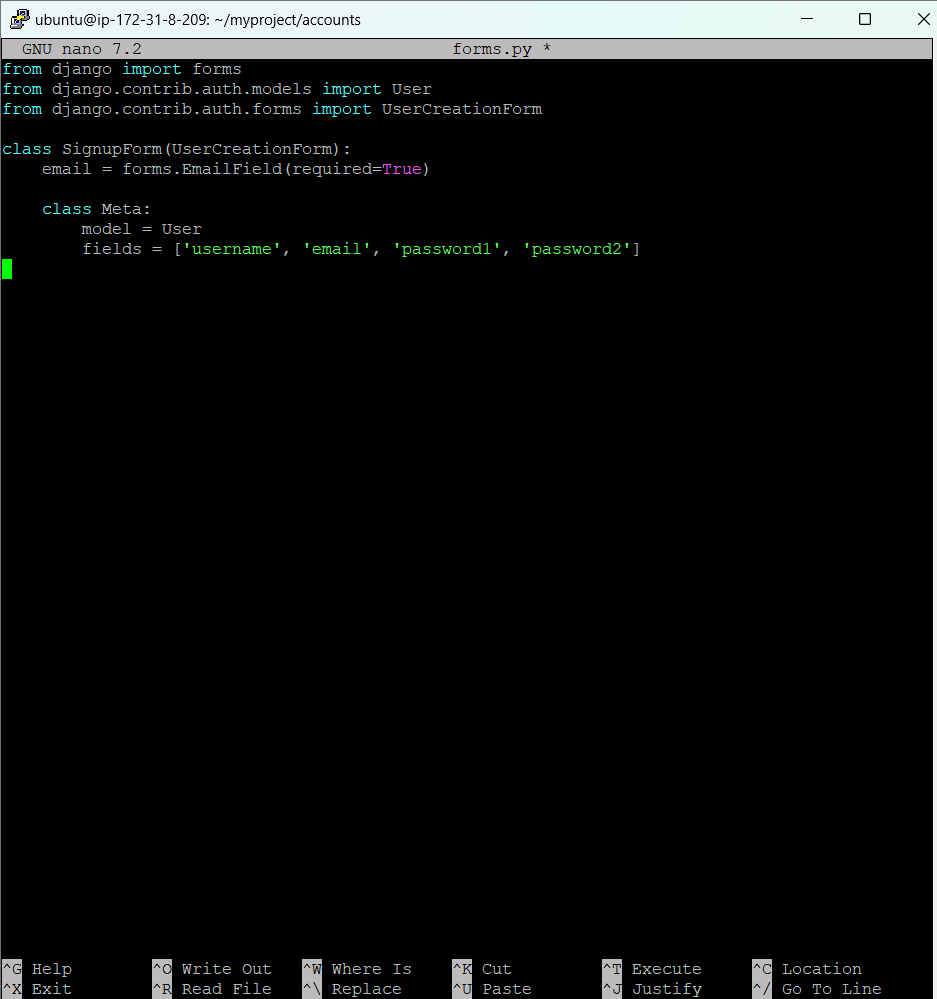Click 'django.contrib.auth.models' module text
Screen dimensions: 937x999
point(182,89)
